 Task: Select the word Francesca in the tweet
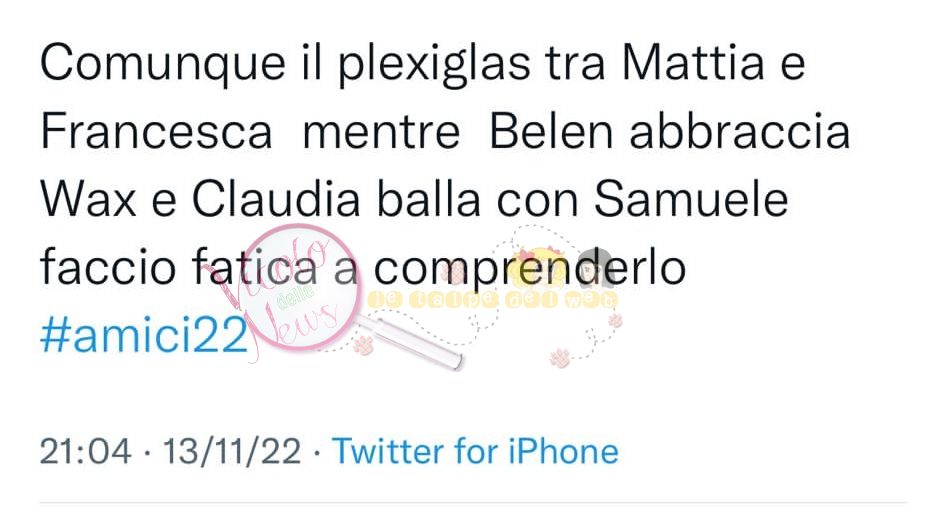[156, 131]
